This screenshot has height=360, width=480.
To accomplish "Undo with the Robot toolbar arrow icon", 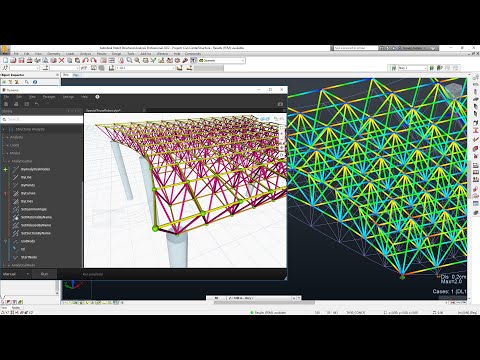I will (x=85, y=60).
